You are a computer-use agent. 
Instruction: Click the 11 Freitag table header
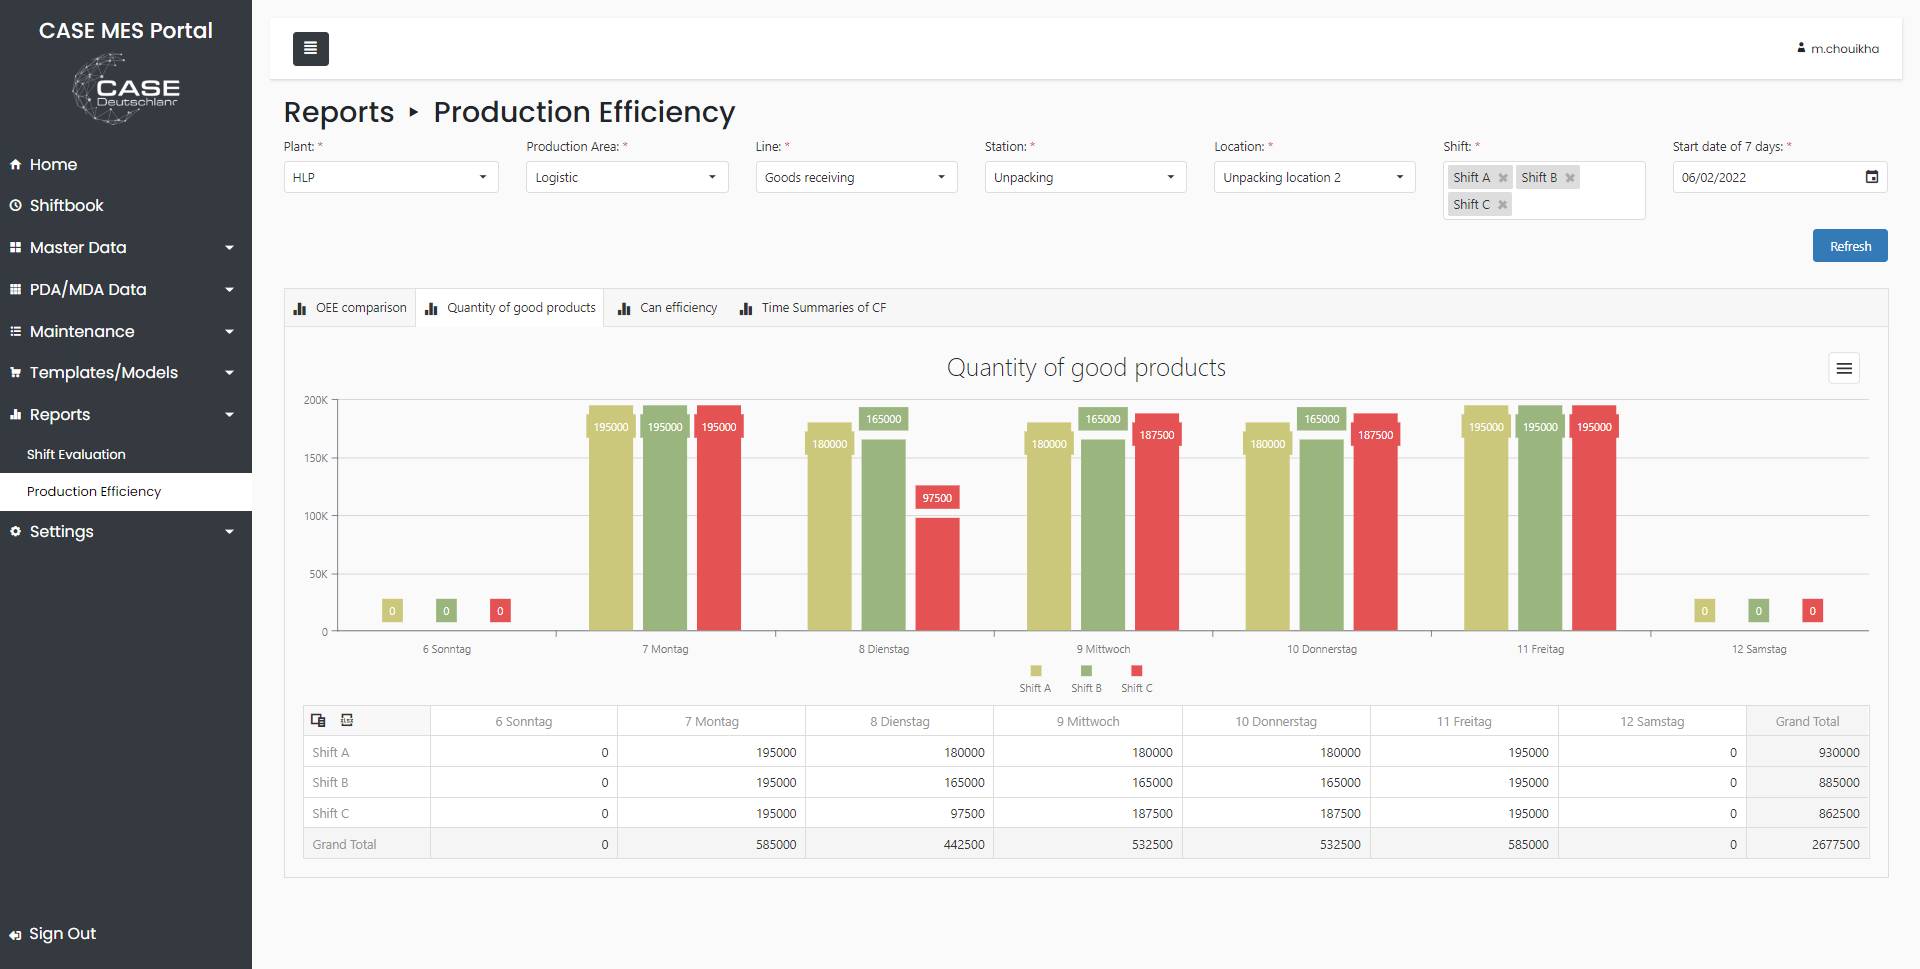(1464, 721)
